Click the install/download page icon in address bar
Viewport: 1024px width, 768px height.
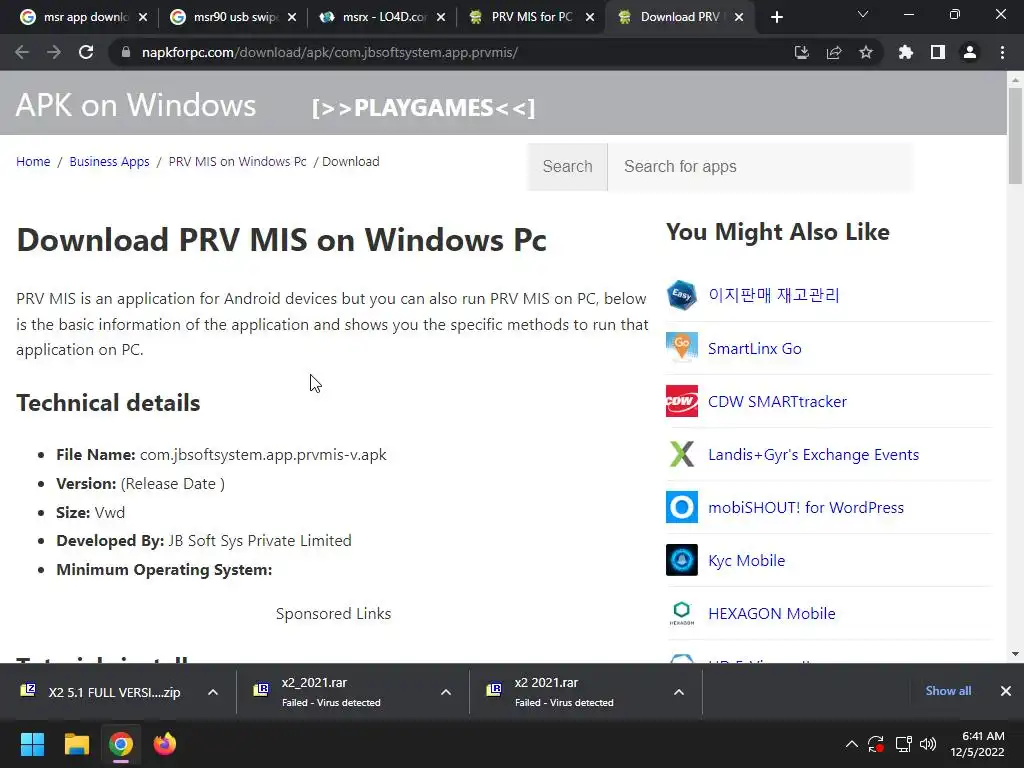pos(801,52)
